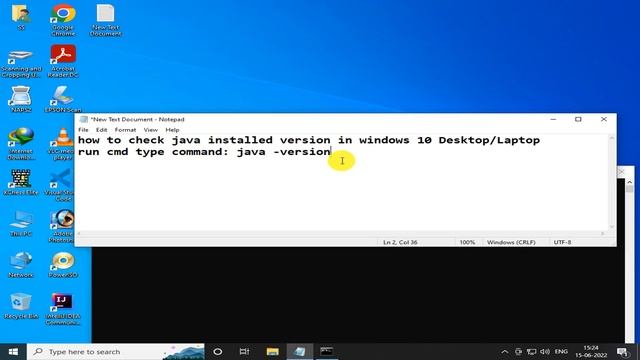Switch to Notepad from its taskbar button
Image resolution: width=640 pixels, height=360 pixels.
pyautogui.click(x=300, y=351)
